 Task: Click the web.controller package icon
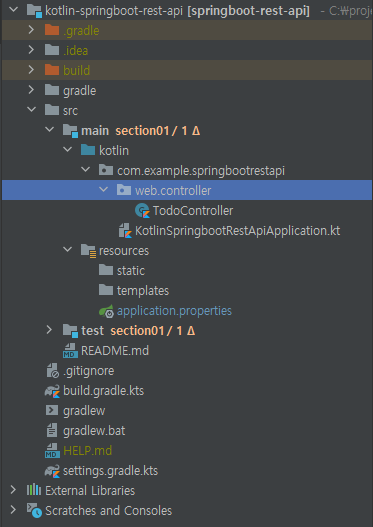[x=124, y=190]
